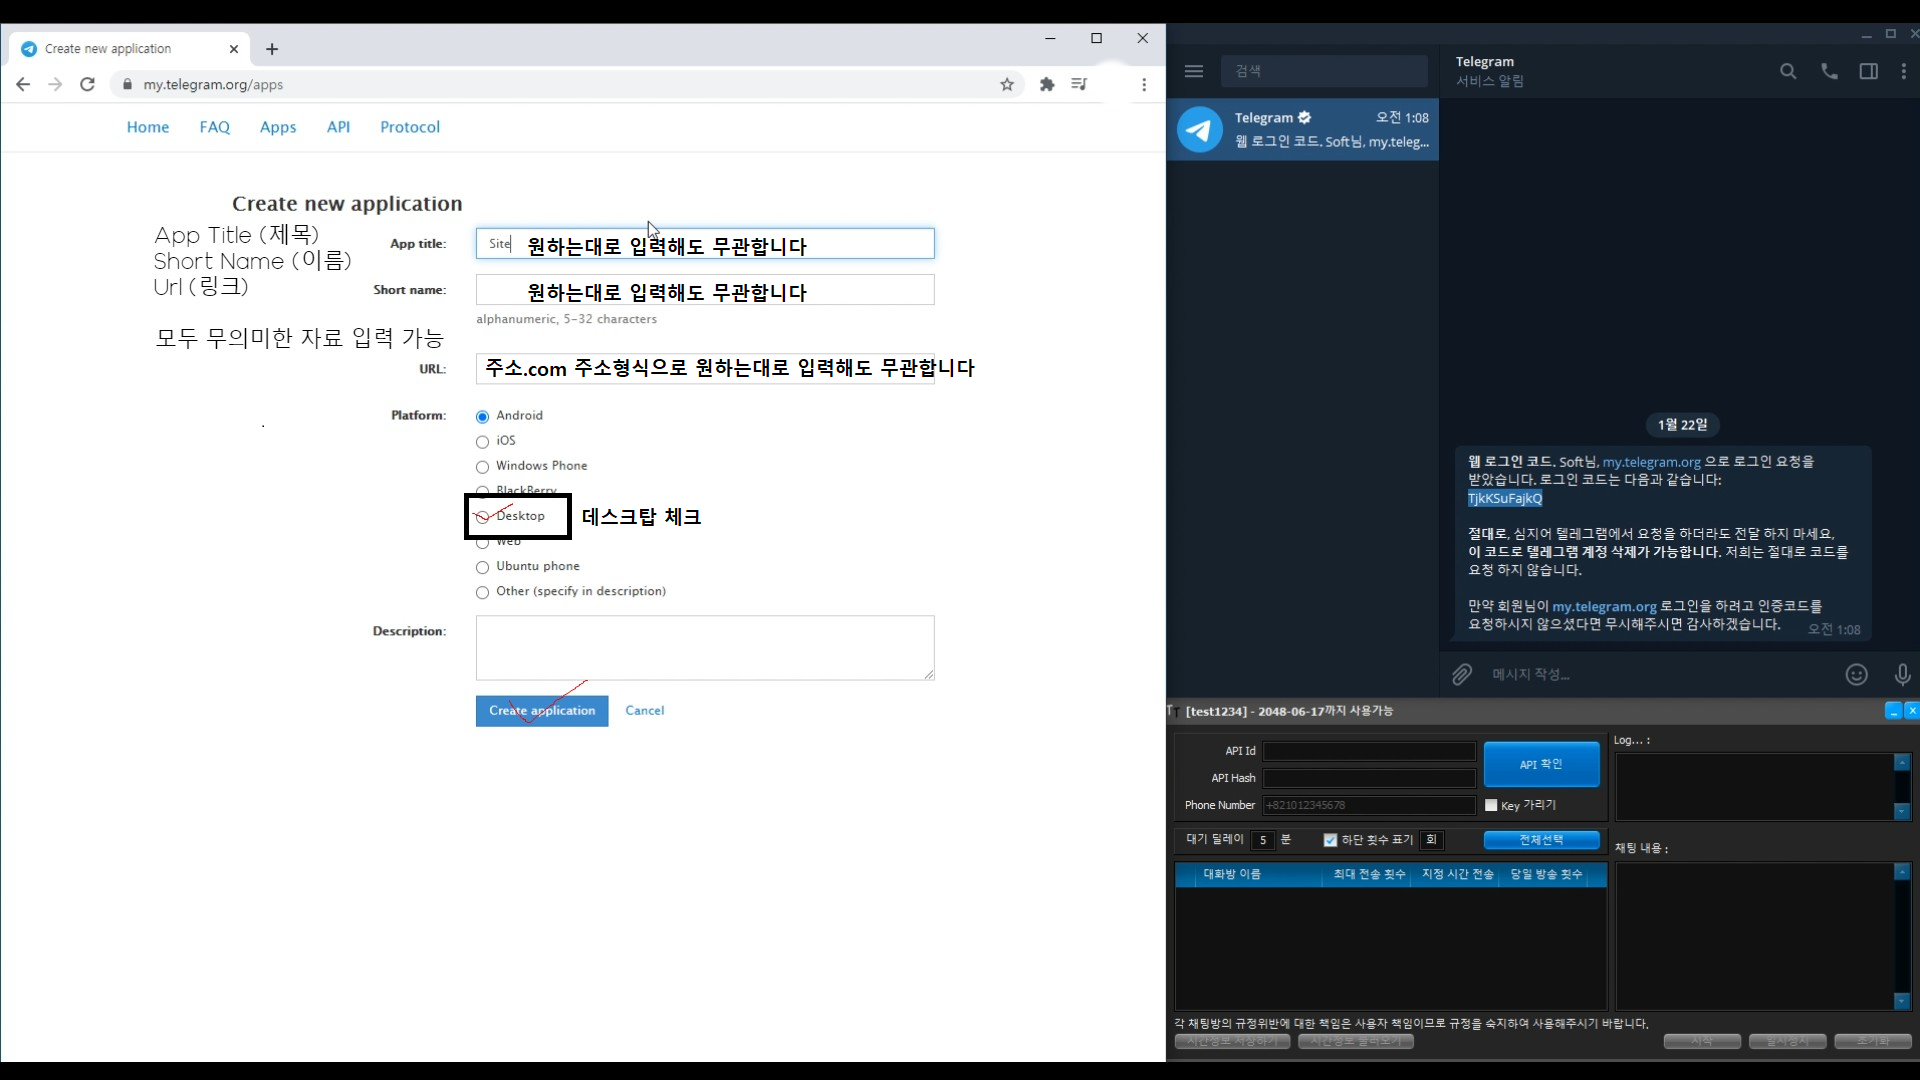Start a call from the Telegram header
Viewport: 1920px width, 1080px height.
click(1829, 71)
